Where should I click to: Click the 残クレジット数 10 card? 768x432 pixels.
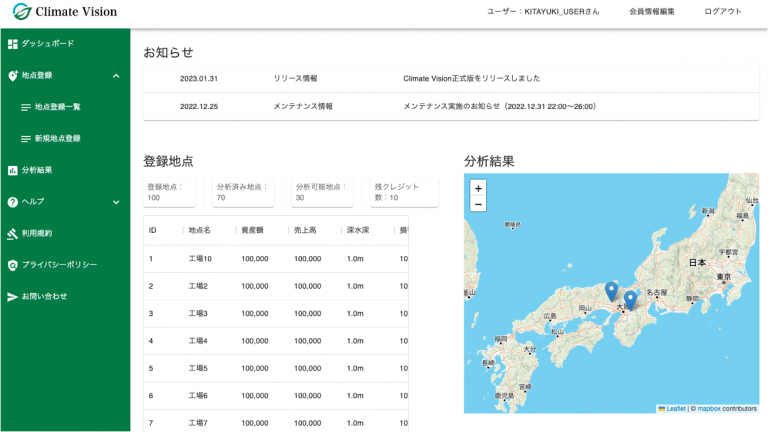[x=404, y=192]
